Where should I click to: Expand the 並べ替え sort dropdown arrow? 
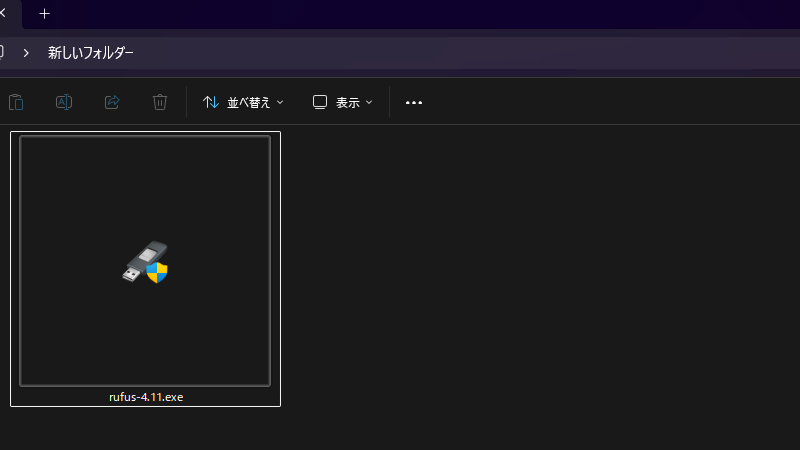point(280,102)
